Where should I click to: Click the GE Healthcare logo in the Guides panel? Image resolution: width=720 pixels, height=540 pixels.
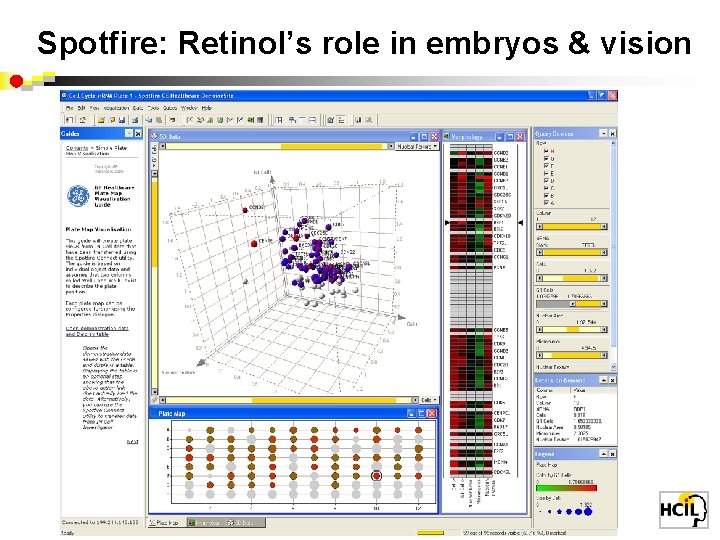click(79, 196)
